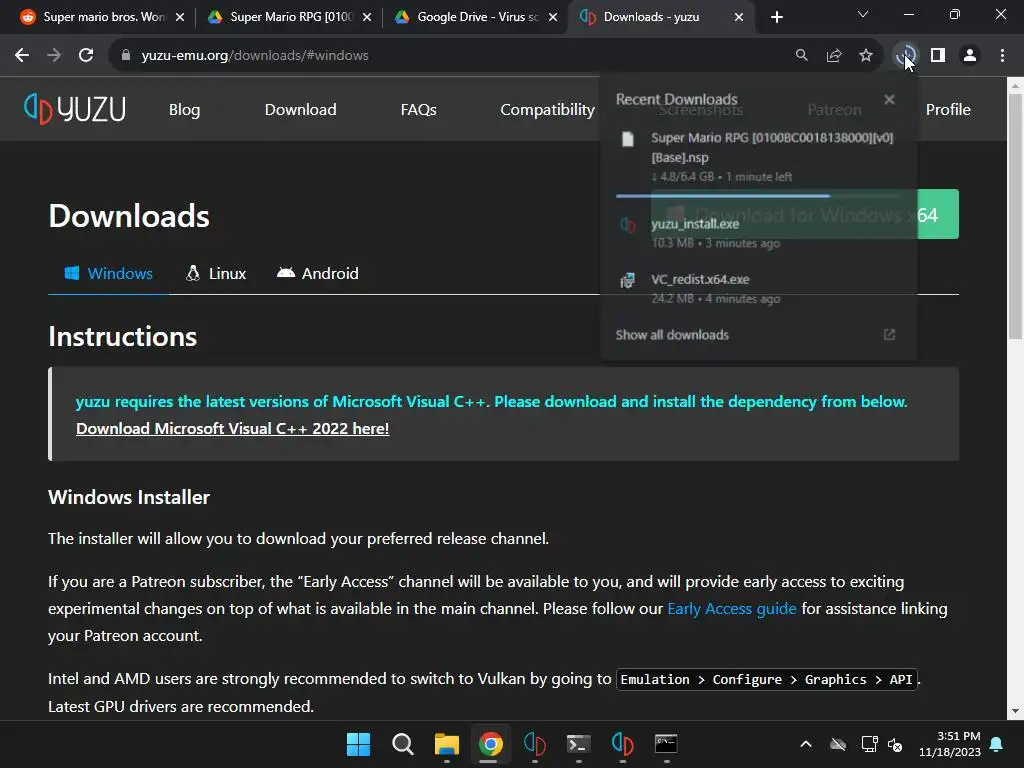Select the Windows platform tab
Image resolution: width=1024 pixels, height=768 pixels.
[x=108, y=274]
